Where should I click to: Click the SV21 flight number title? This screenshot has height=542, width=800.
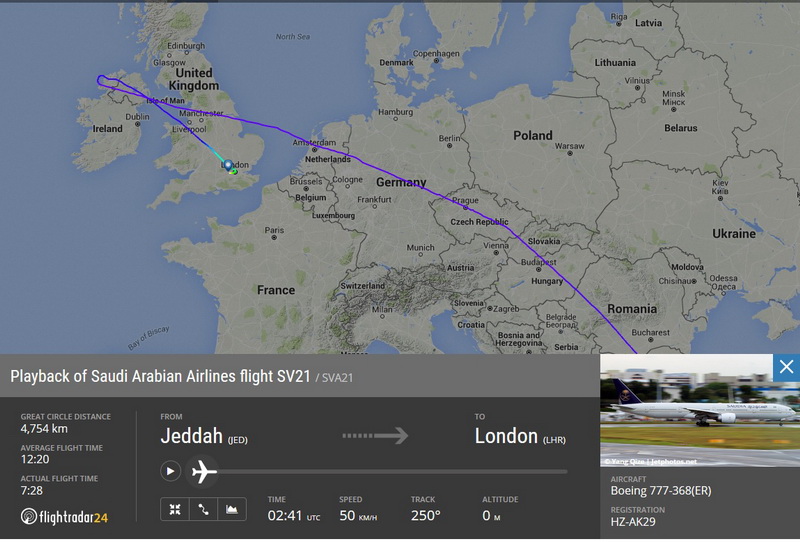coord(293,376)
